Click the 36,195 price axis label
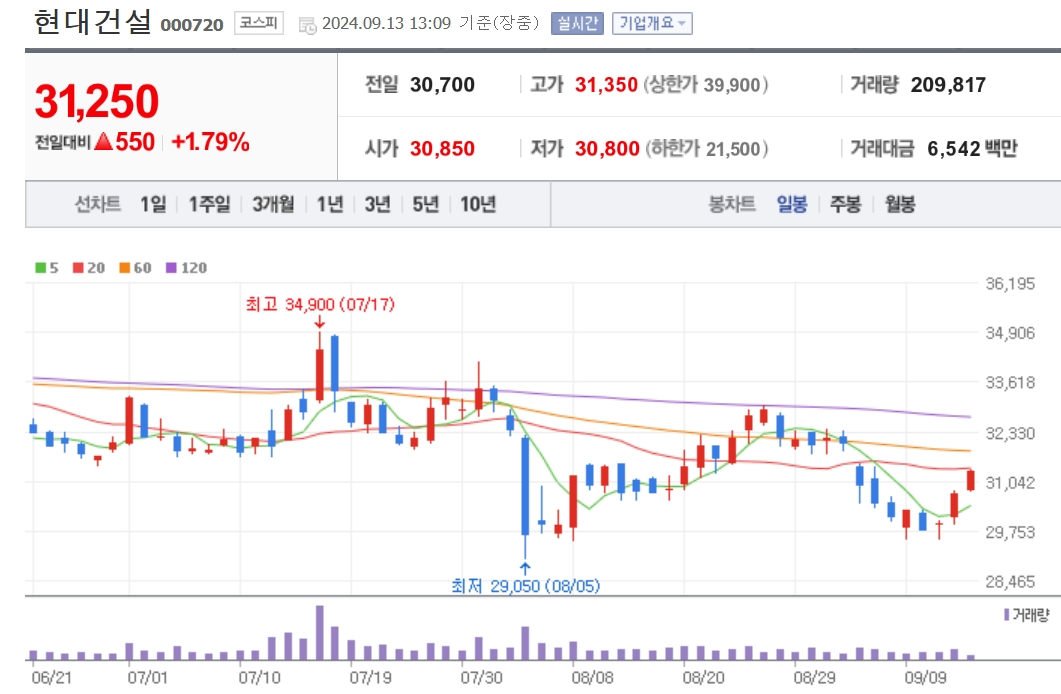 (x=1010, y=284)
